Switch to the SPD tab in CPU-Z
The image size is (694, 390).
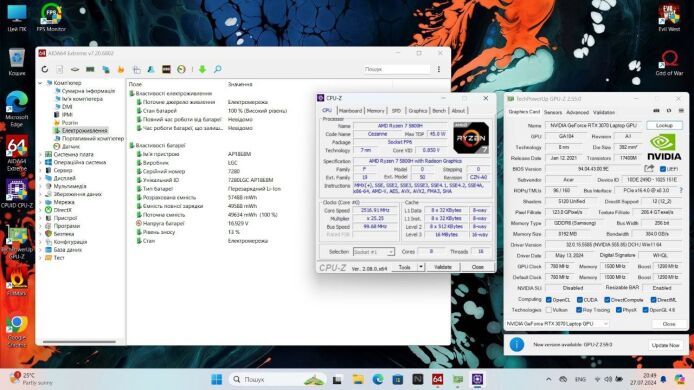tap(396, 111)
